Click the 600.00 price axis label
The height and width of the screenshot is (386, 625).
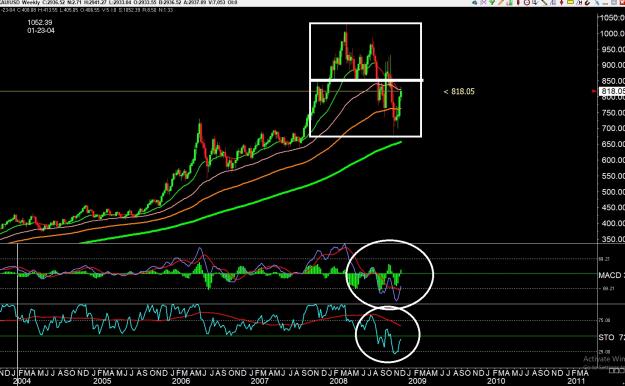[x=612, y=160]
